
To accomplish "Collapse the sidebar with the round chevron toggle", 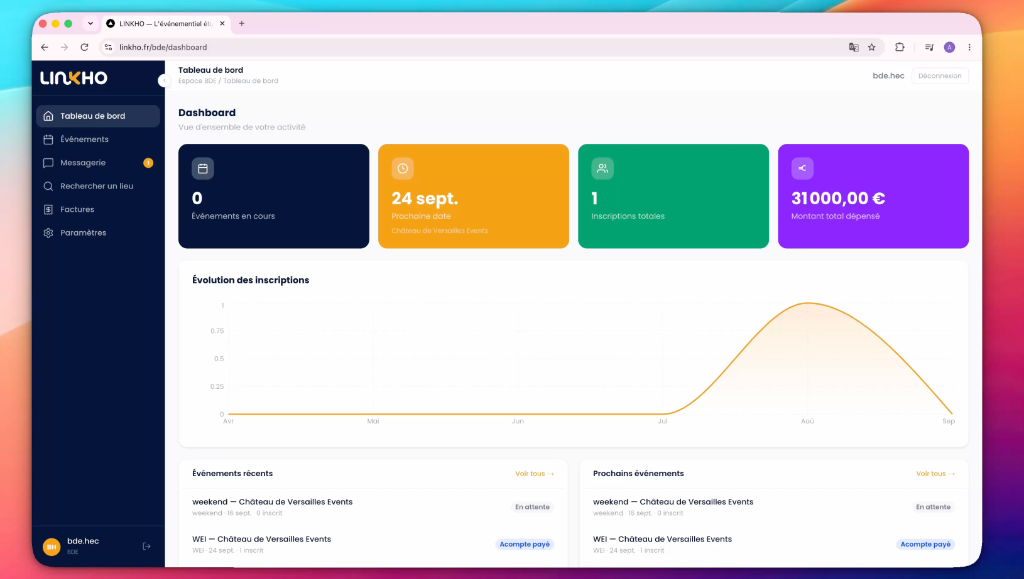I will [163, 80].
